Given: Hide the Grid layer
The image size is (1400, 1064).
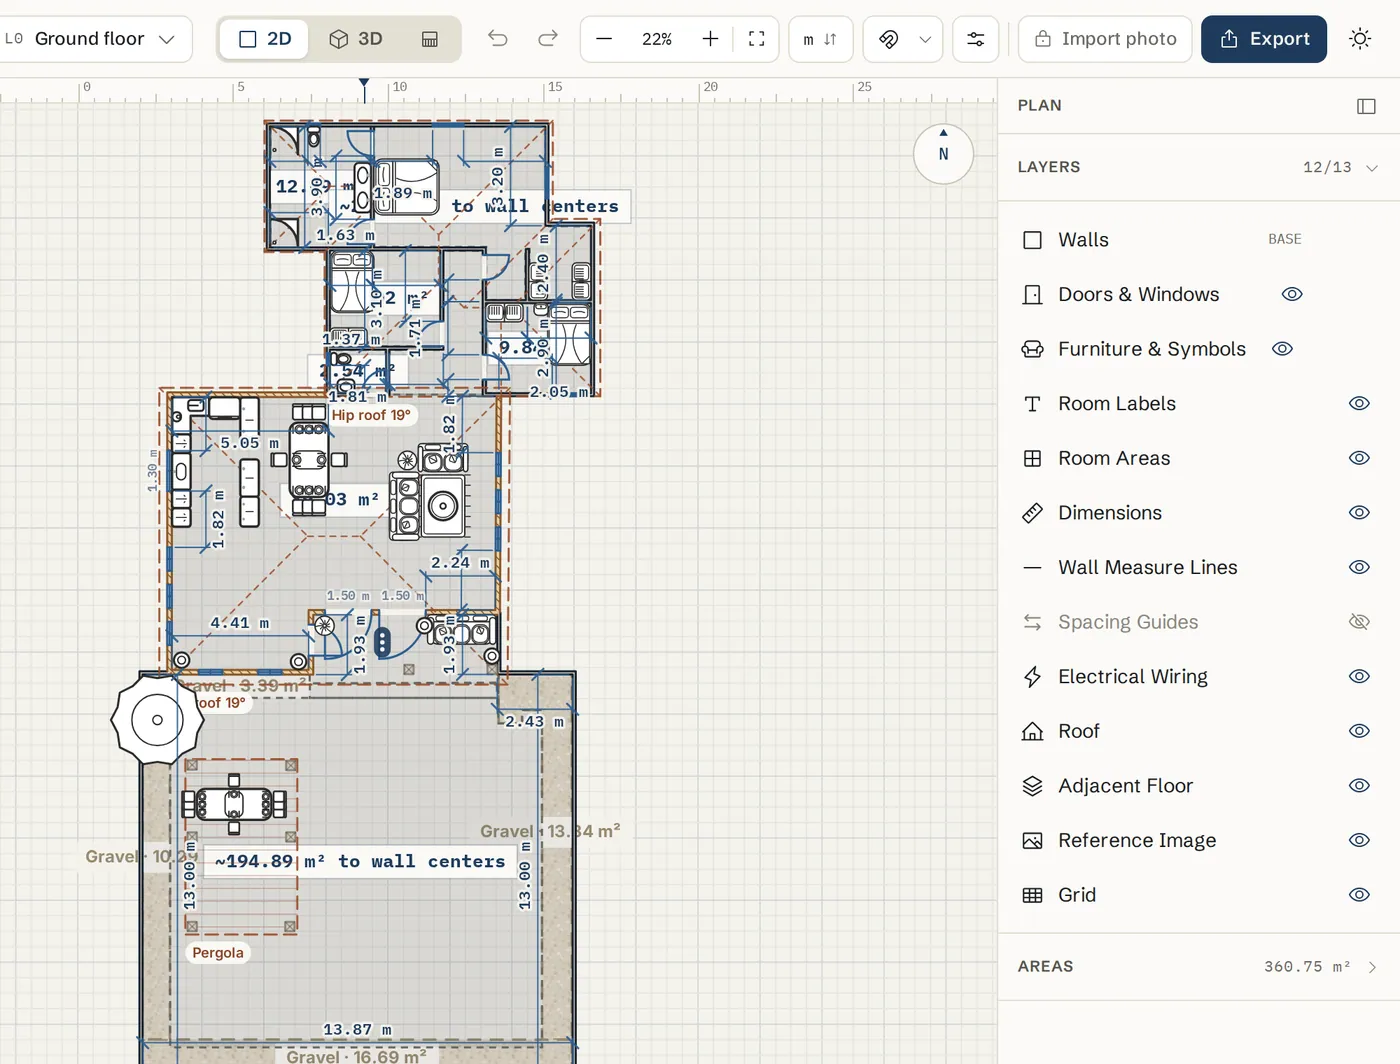Looking at the screenshot, I should point(1359,895).
